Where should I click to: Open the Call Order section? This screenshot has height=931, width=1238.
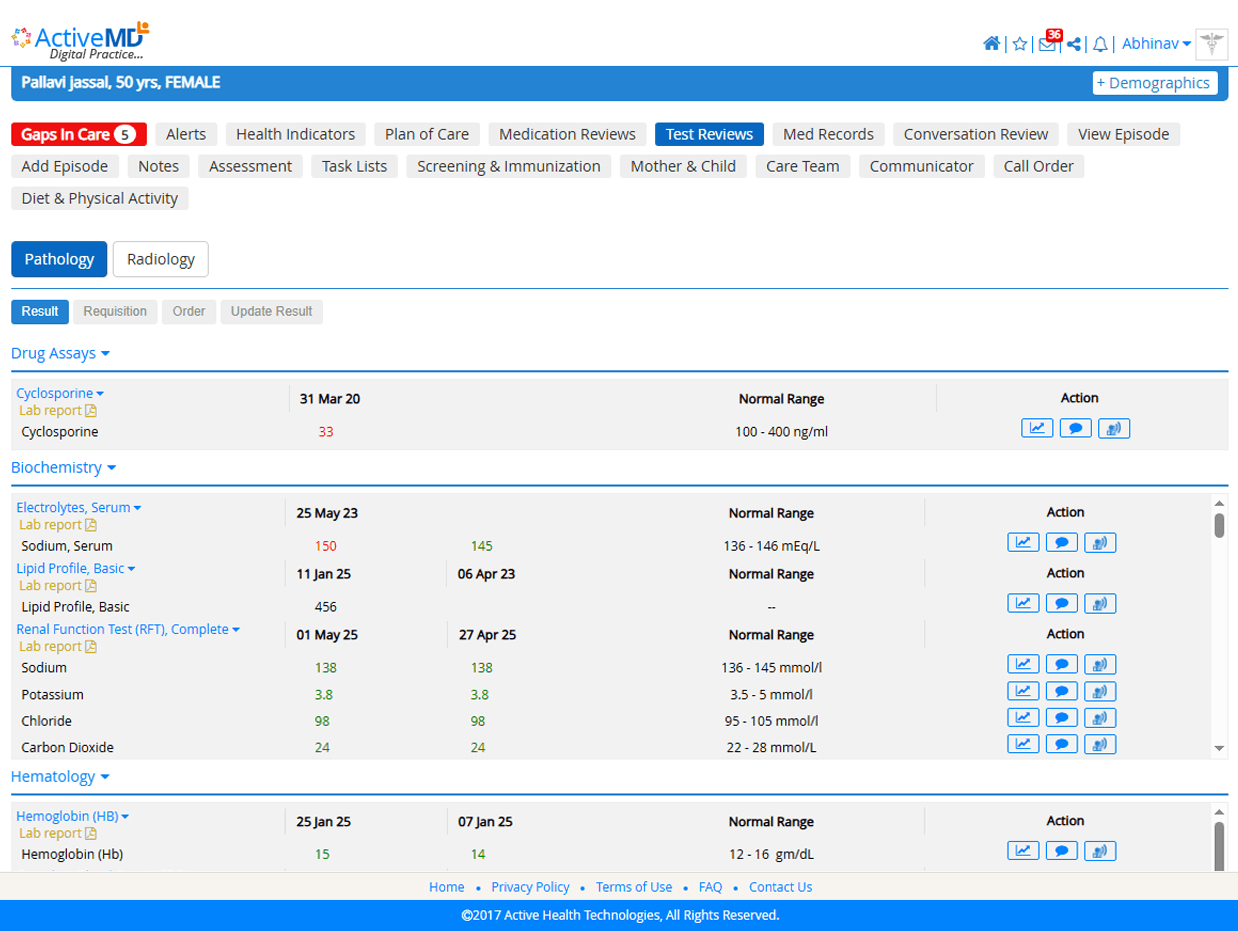(x=1039, y=166)
